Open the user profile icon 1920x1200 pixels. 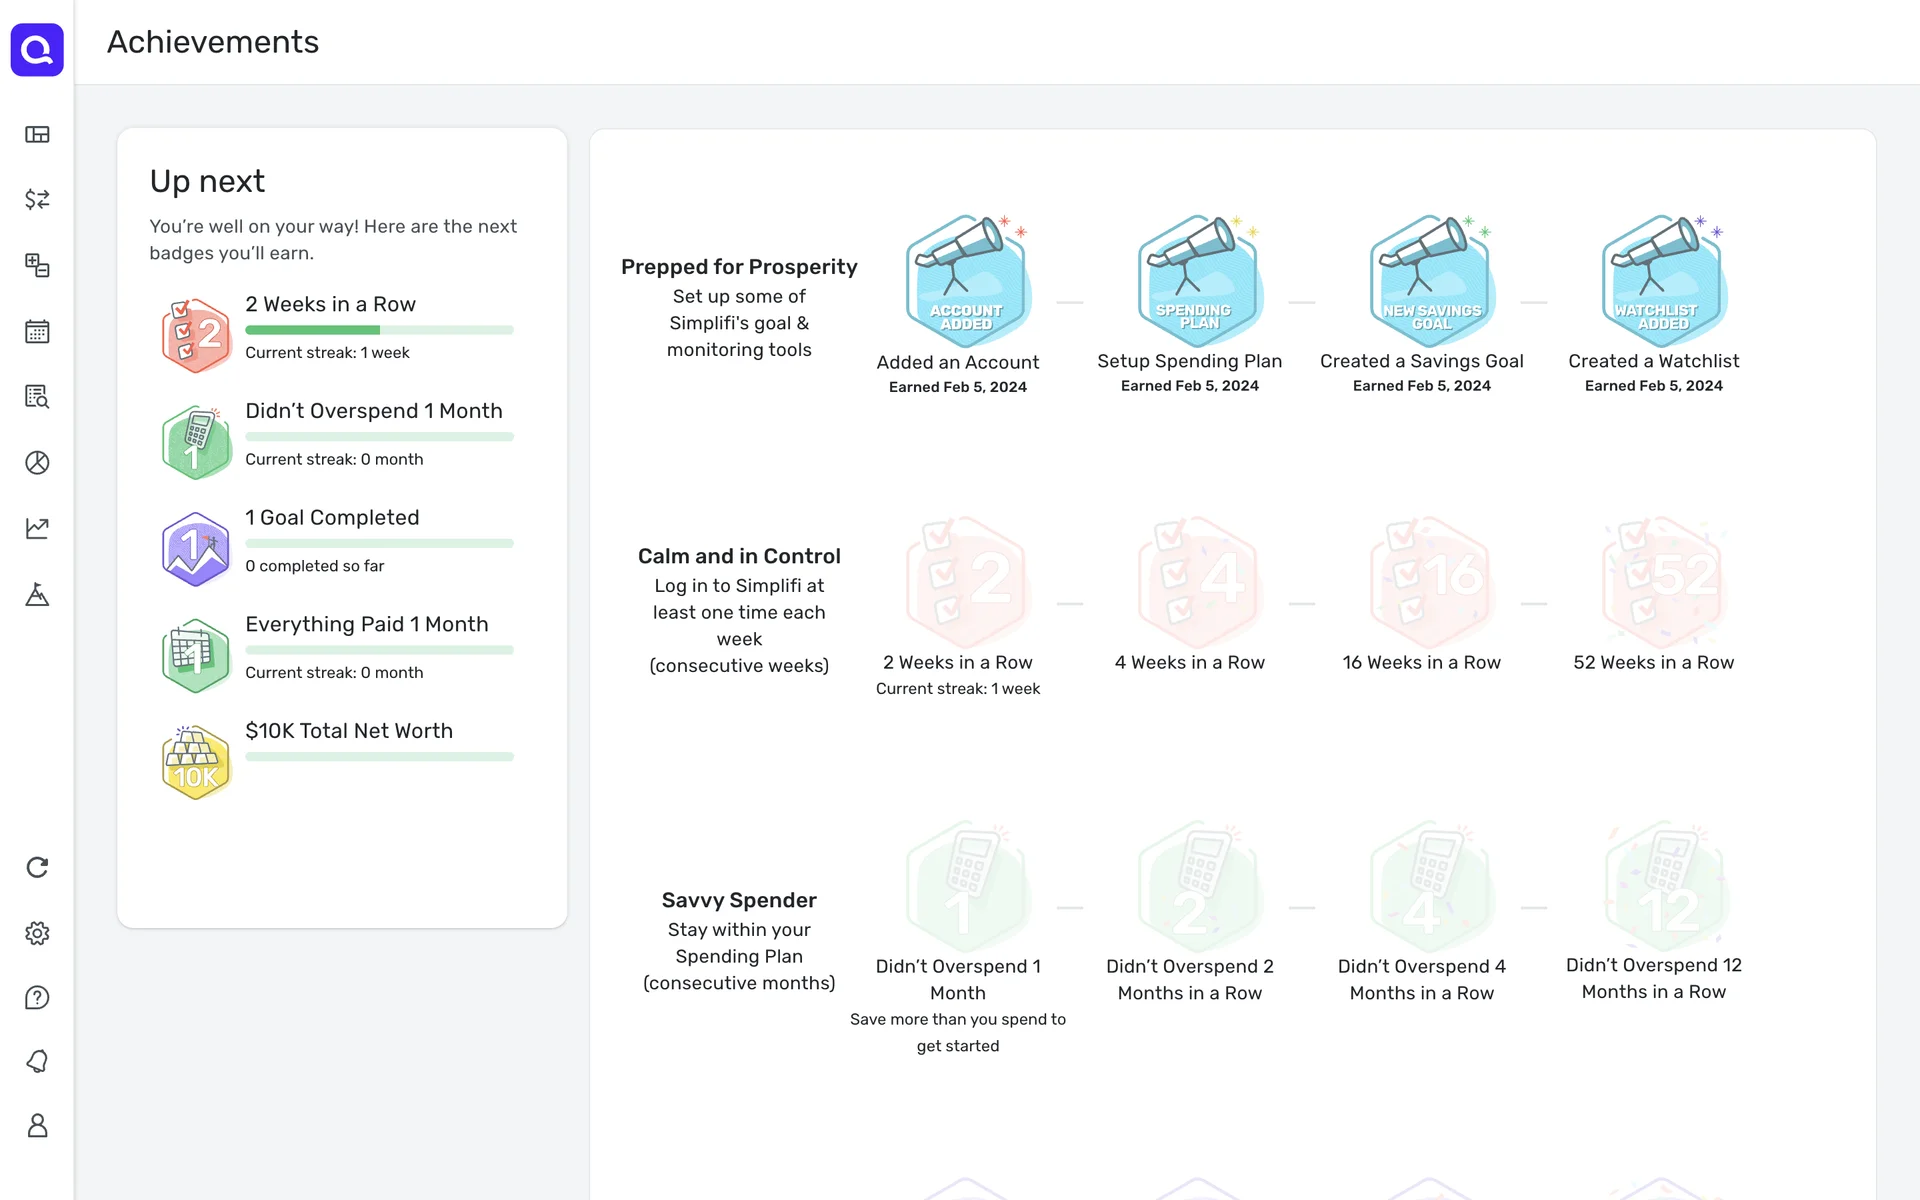coord(37,1126)
